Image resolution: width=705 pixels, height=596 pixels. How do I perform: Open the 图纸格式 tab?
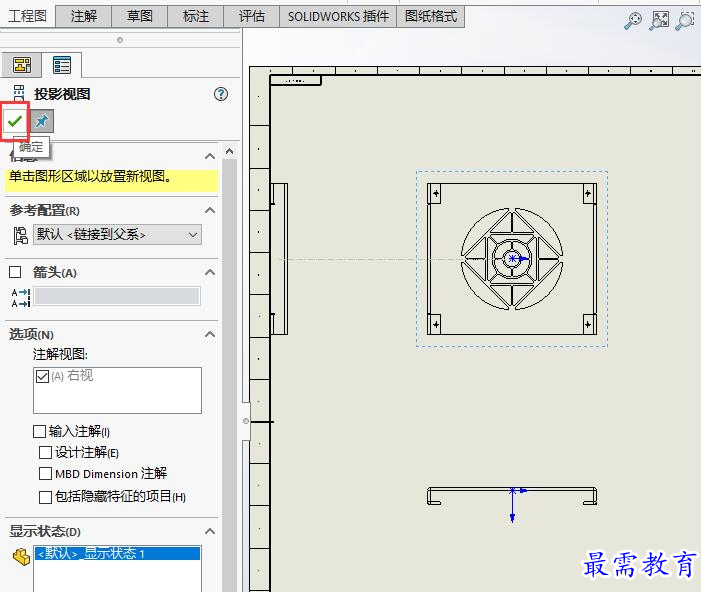(x=431, y=17)
